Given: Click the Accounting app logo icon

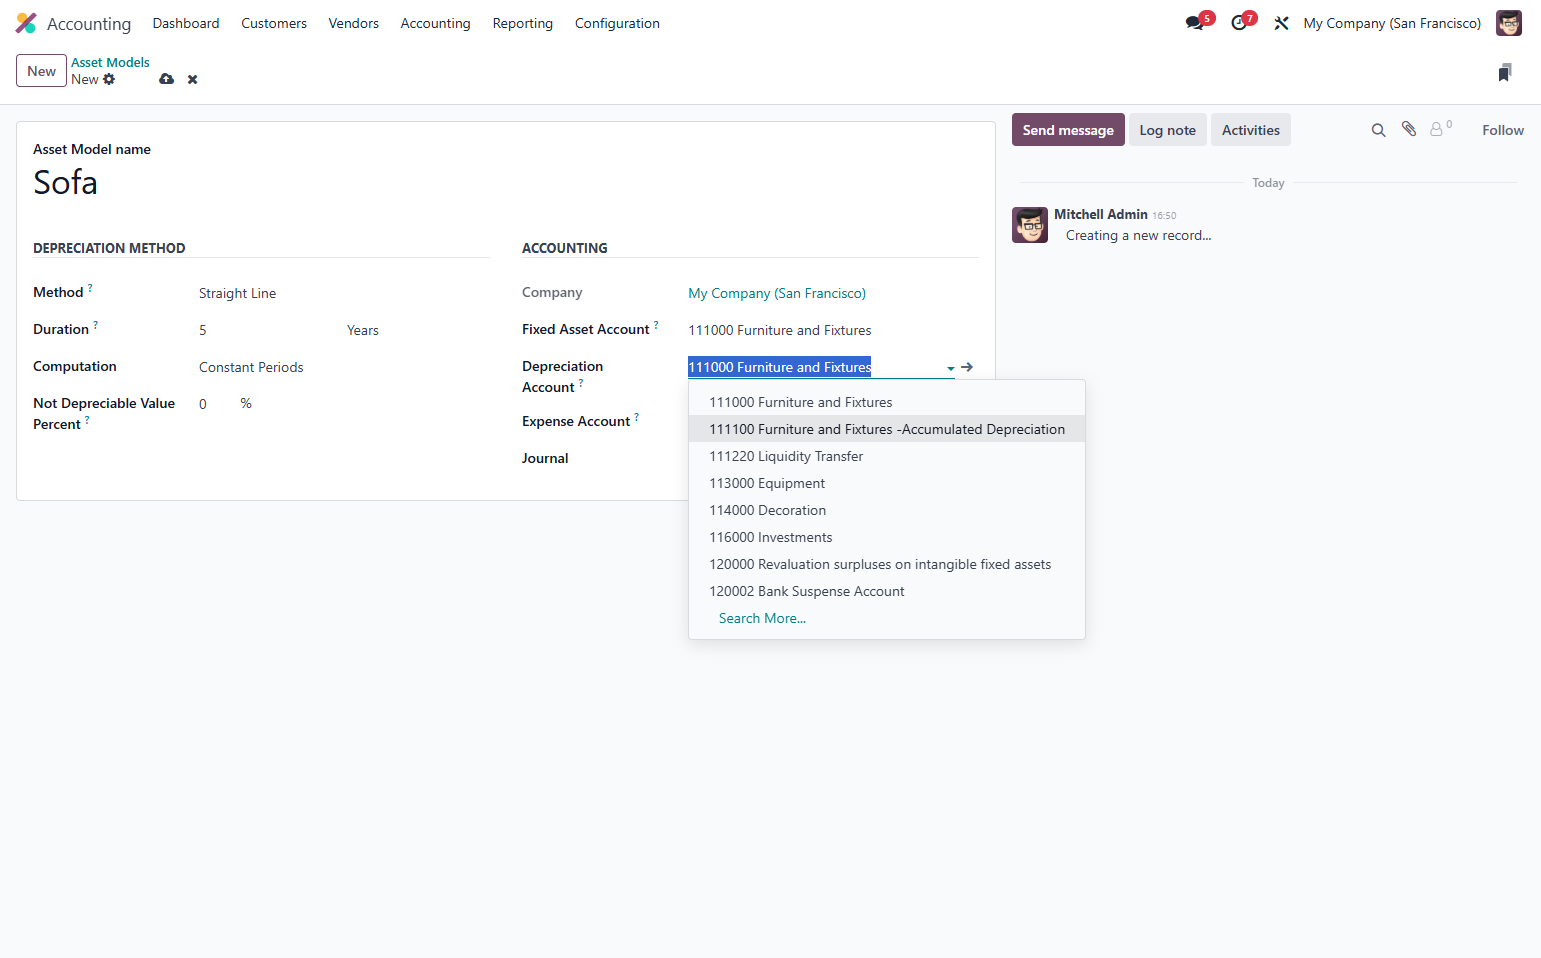Looking at the screenshot, I should click(x=26, y=23).
